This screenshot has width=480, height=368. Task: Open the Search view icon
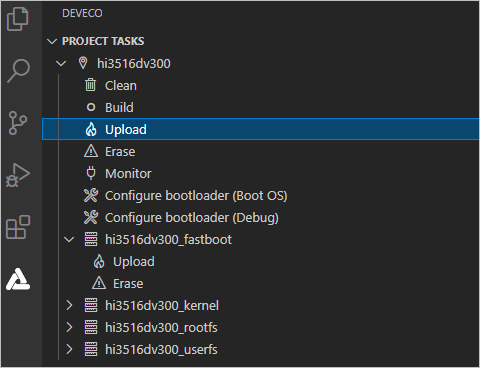(18, 71)
